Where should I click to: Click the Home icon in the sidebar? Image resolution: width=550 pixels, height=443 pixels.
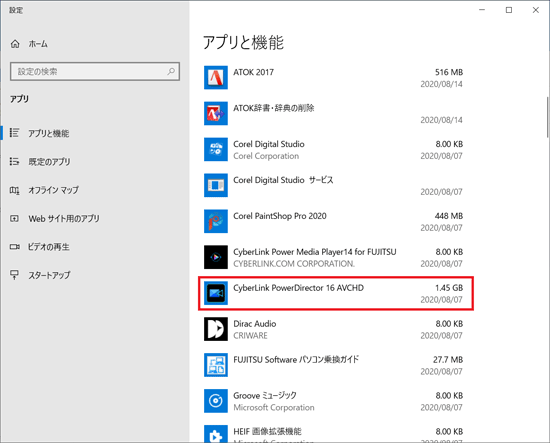[x=15, y=44]
